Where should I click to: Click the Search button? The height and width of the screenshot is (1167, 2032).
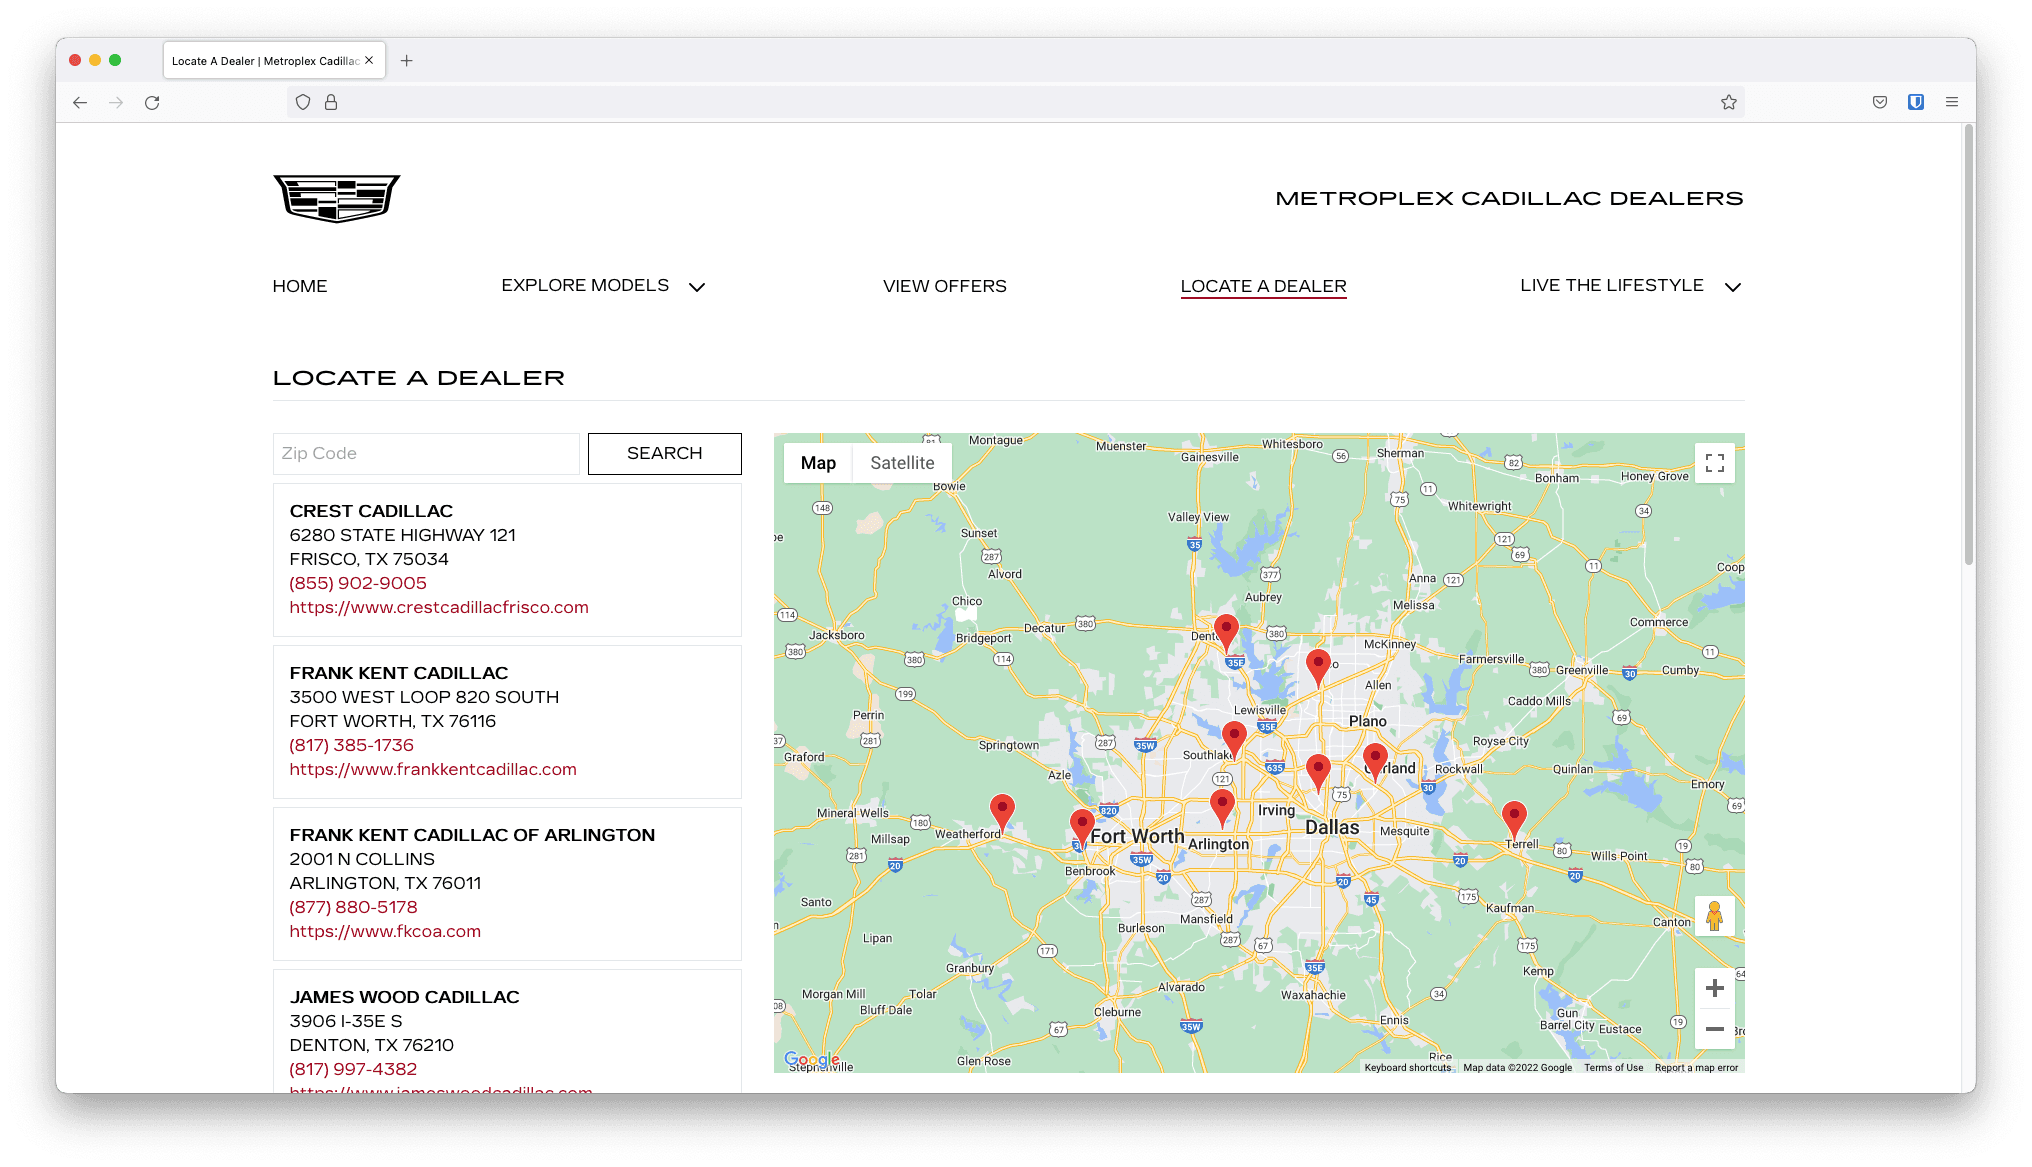665,454
